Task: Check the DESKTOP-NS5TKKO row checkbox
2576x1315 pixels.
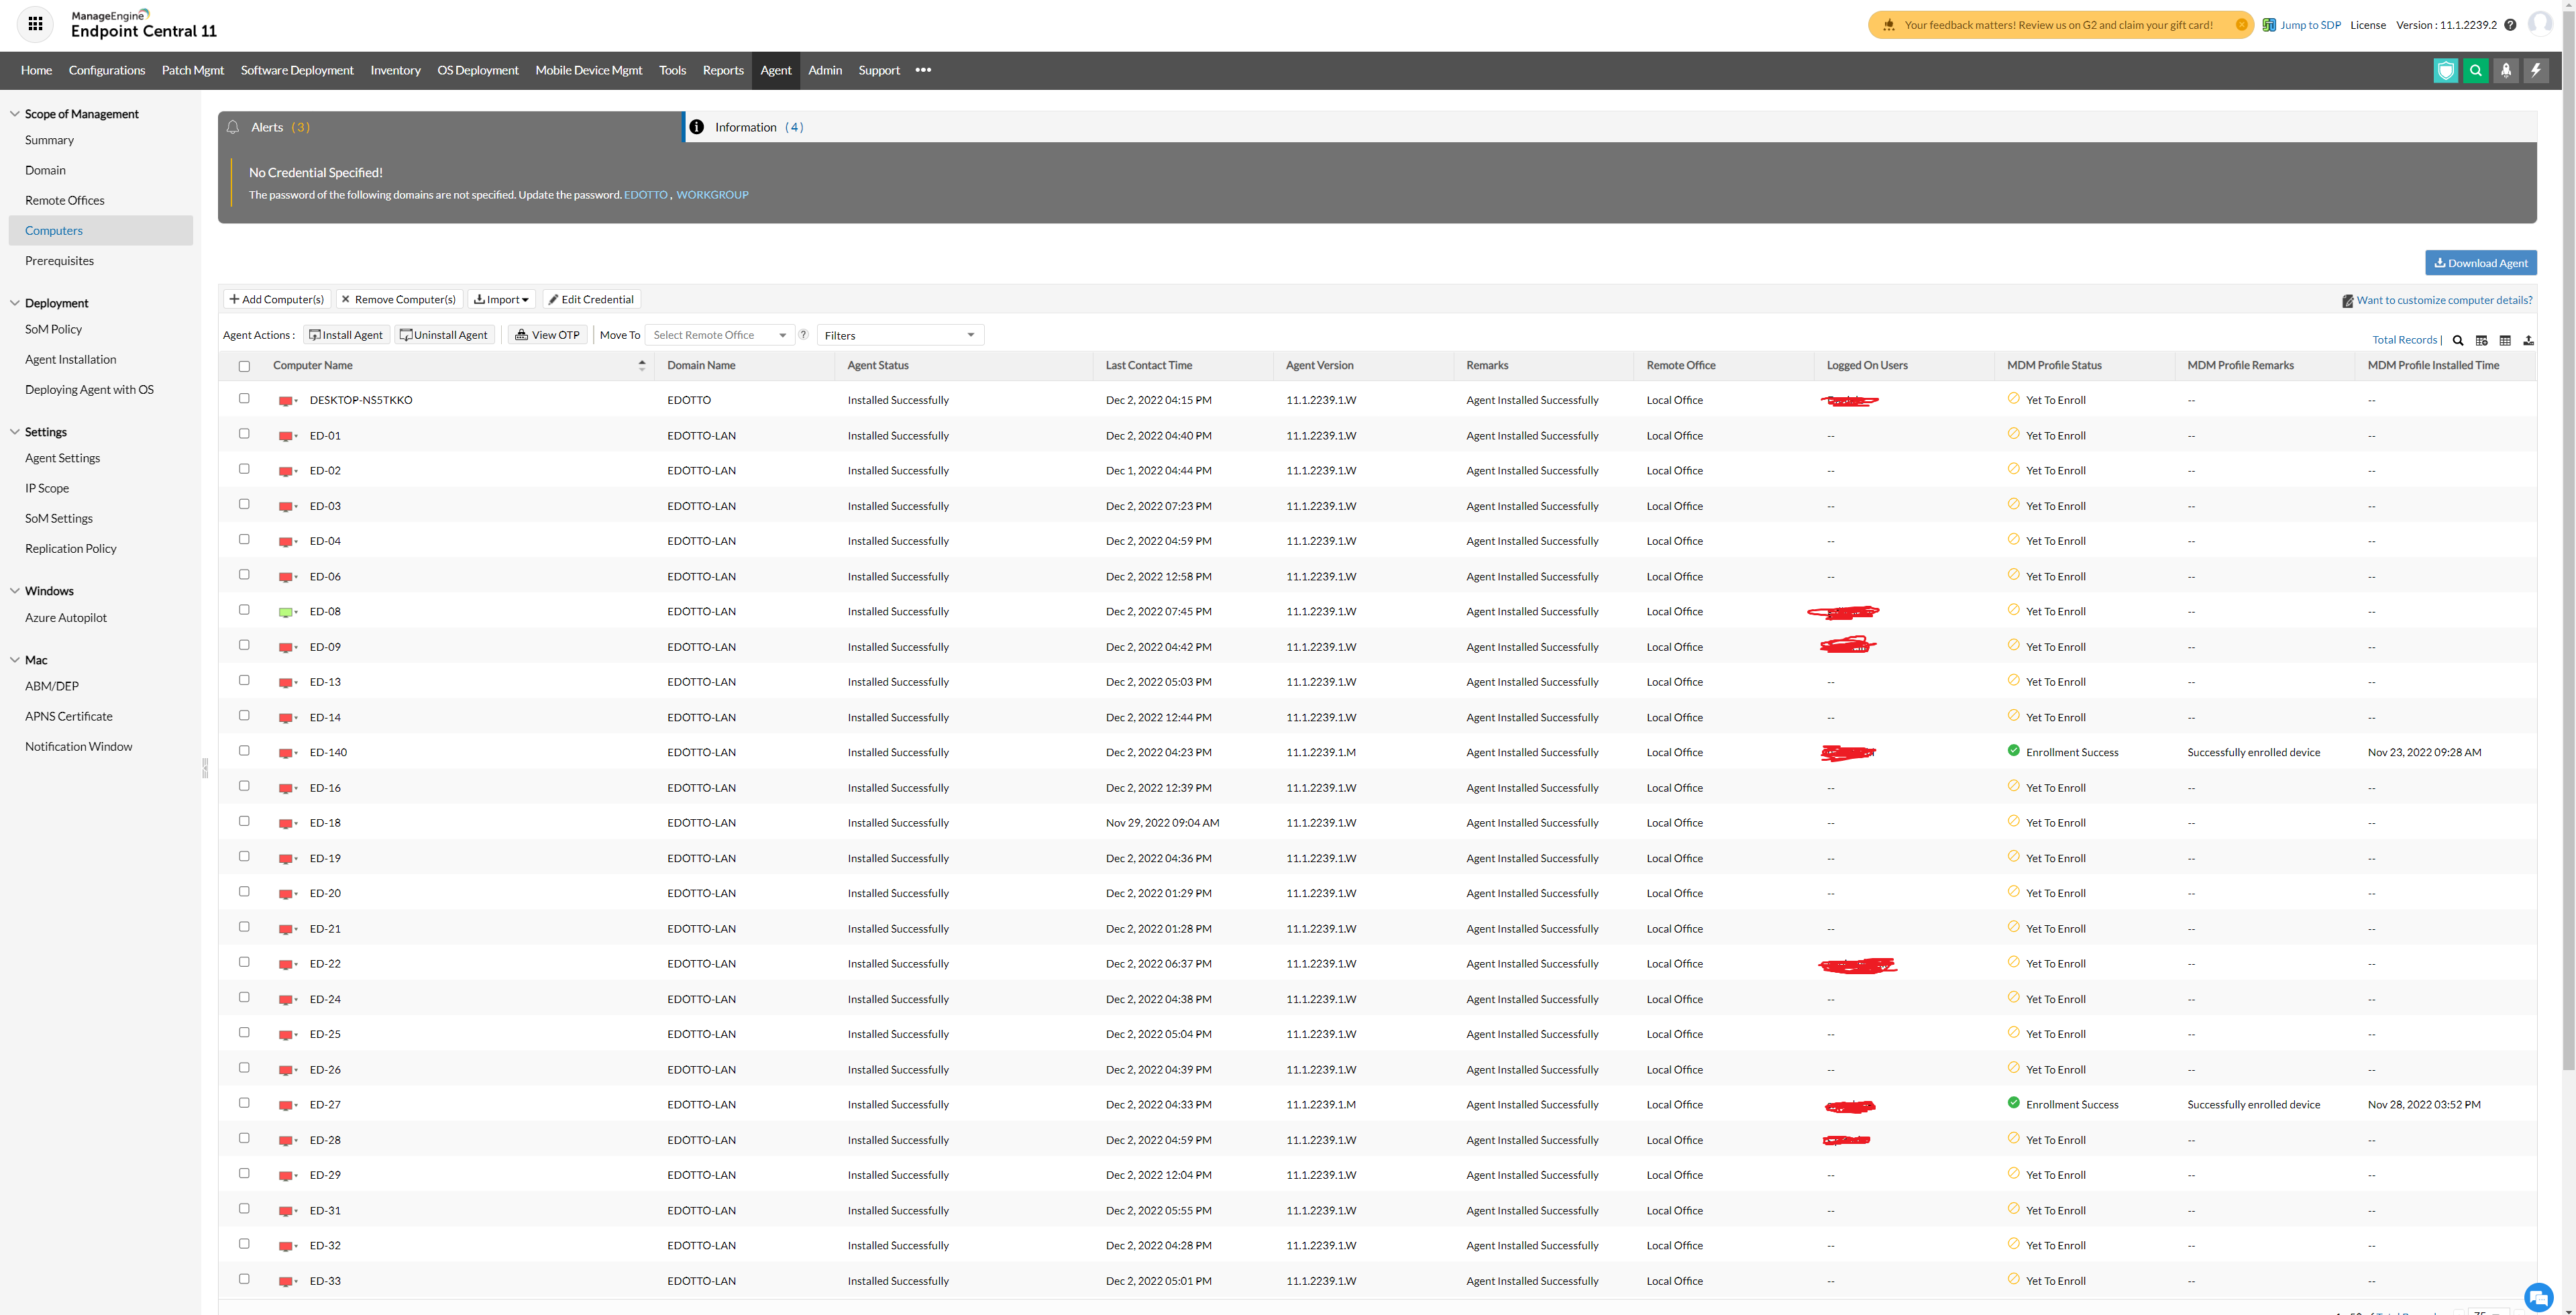Action: pos(244,399)
